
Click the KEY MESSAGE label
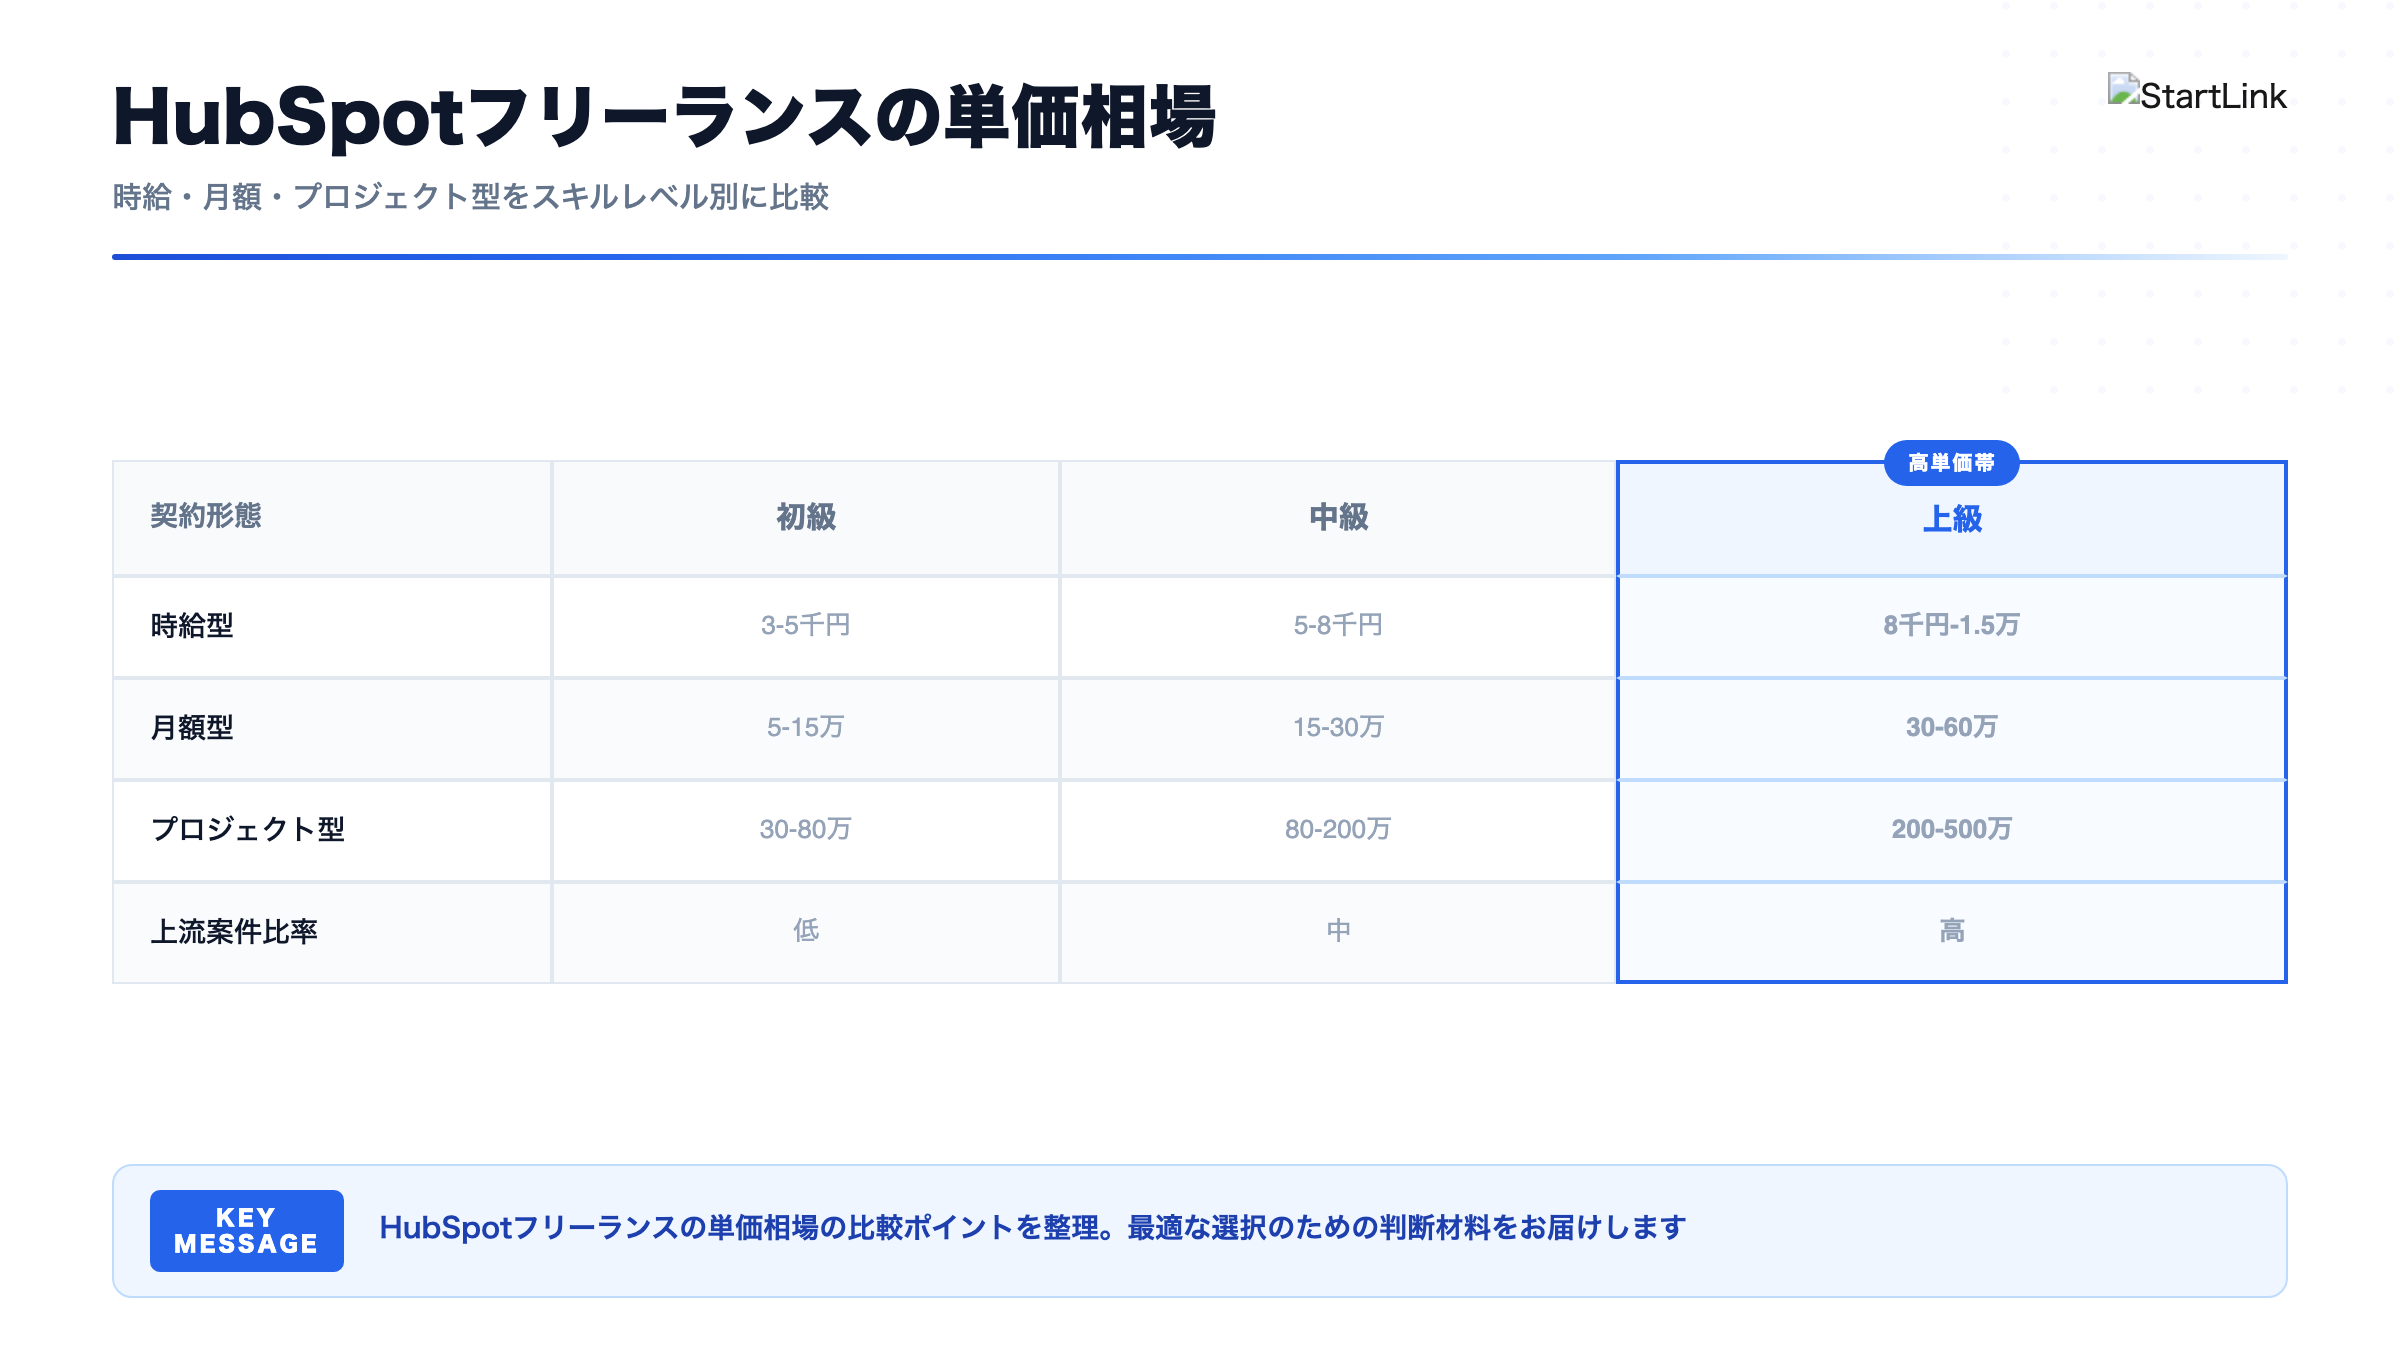247,1231
